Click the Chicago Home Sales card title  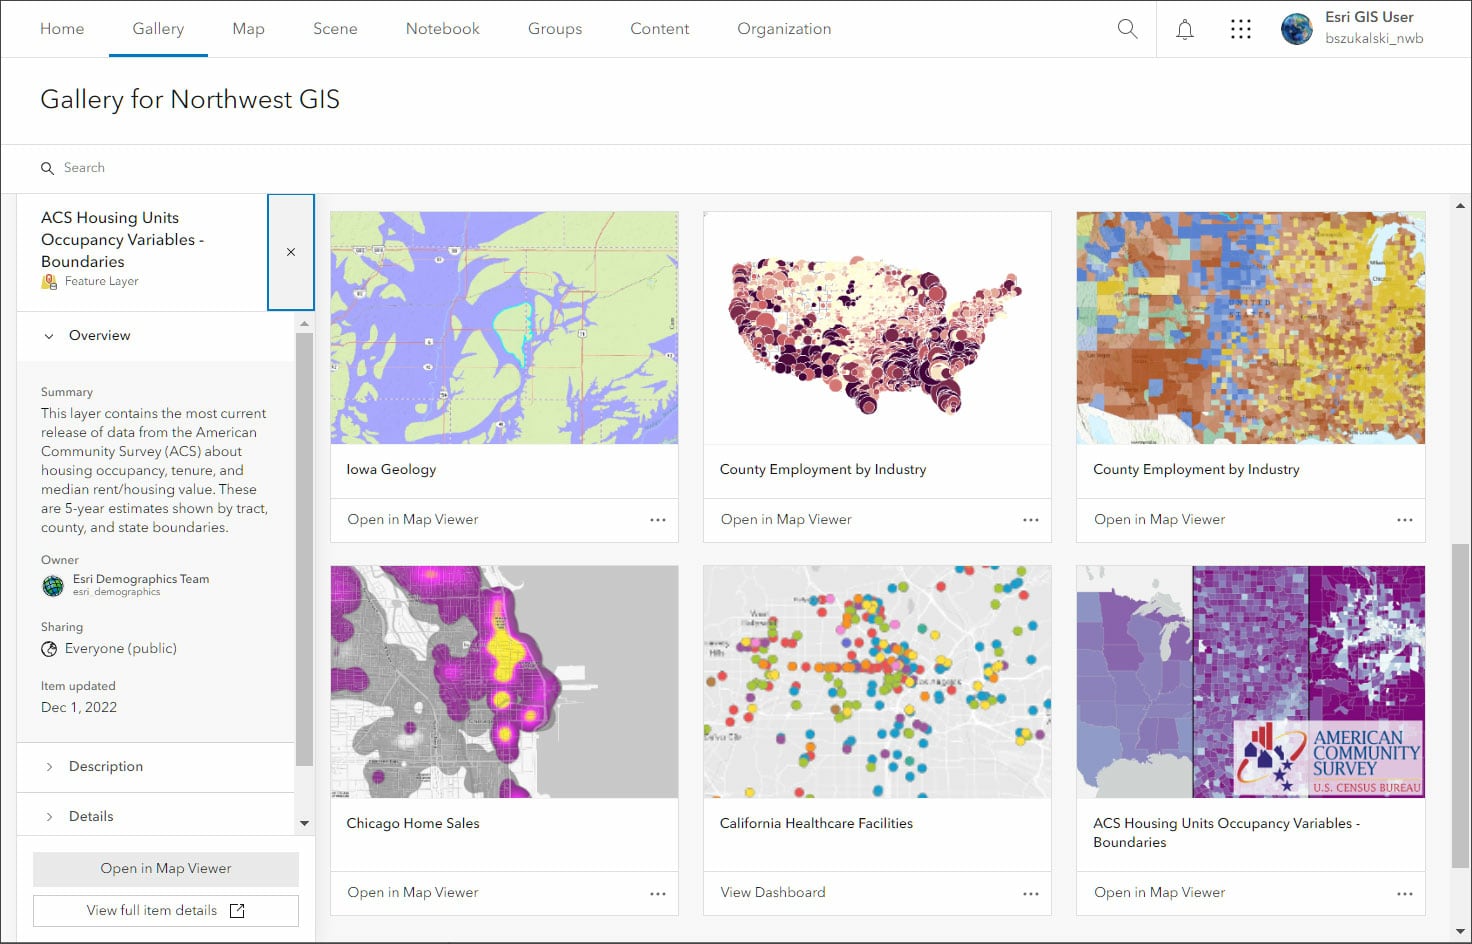[413, 824]
